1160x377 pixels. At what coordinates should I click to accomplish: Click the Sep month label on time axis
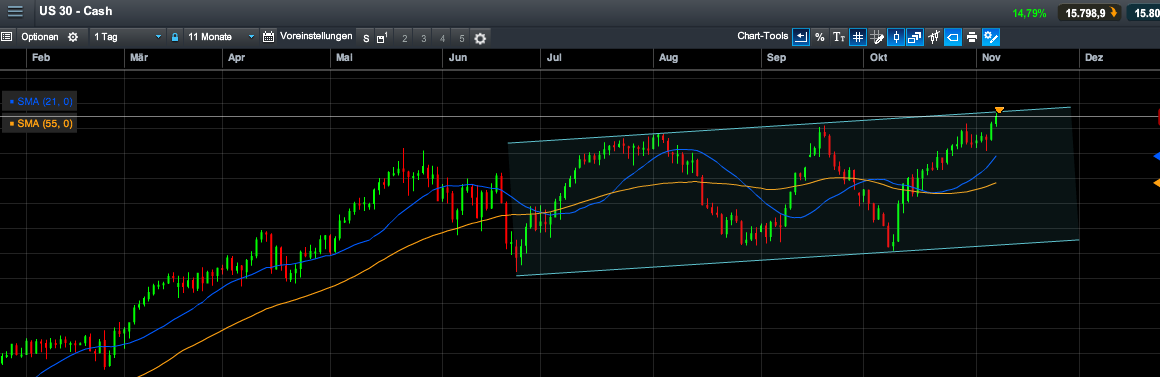tap(776, 58)
